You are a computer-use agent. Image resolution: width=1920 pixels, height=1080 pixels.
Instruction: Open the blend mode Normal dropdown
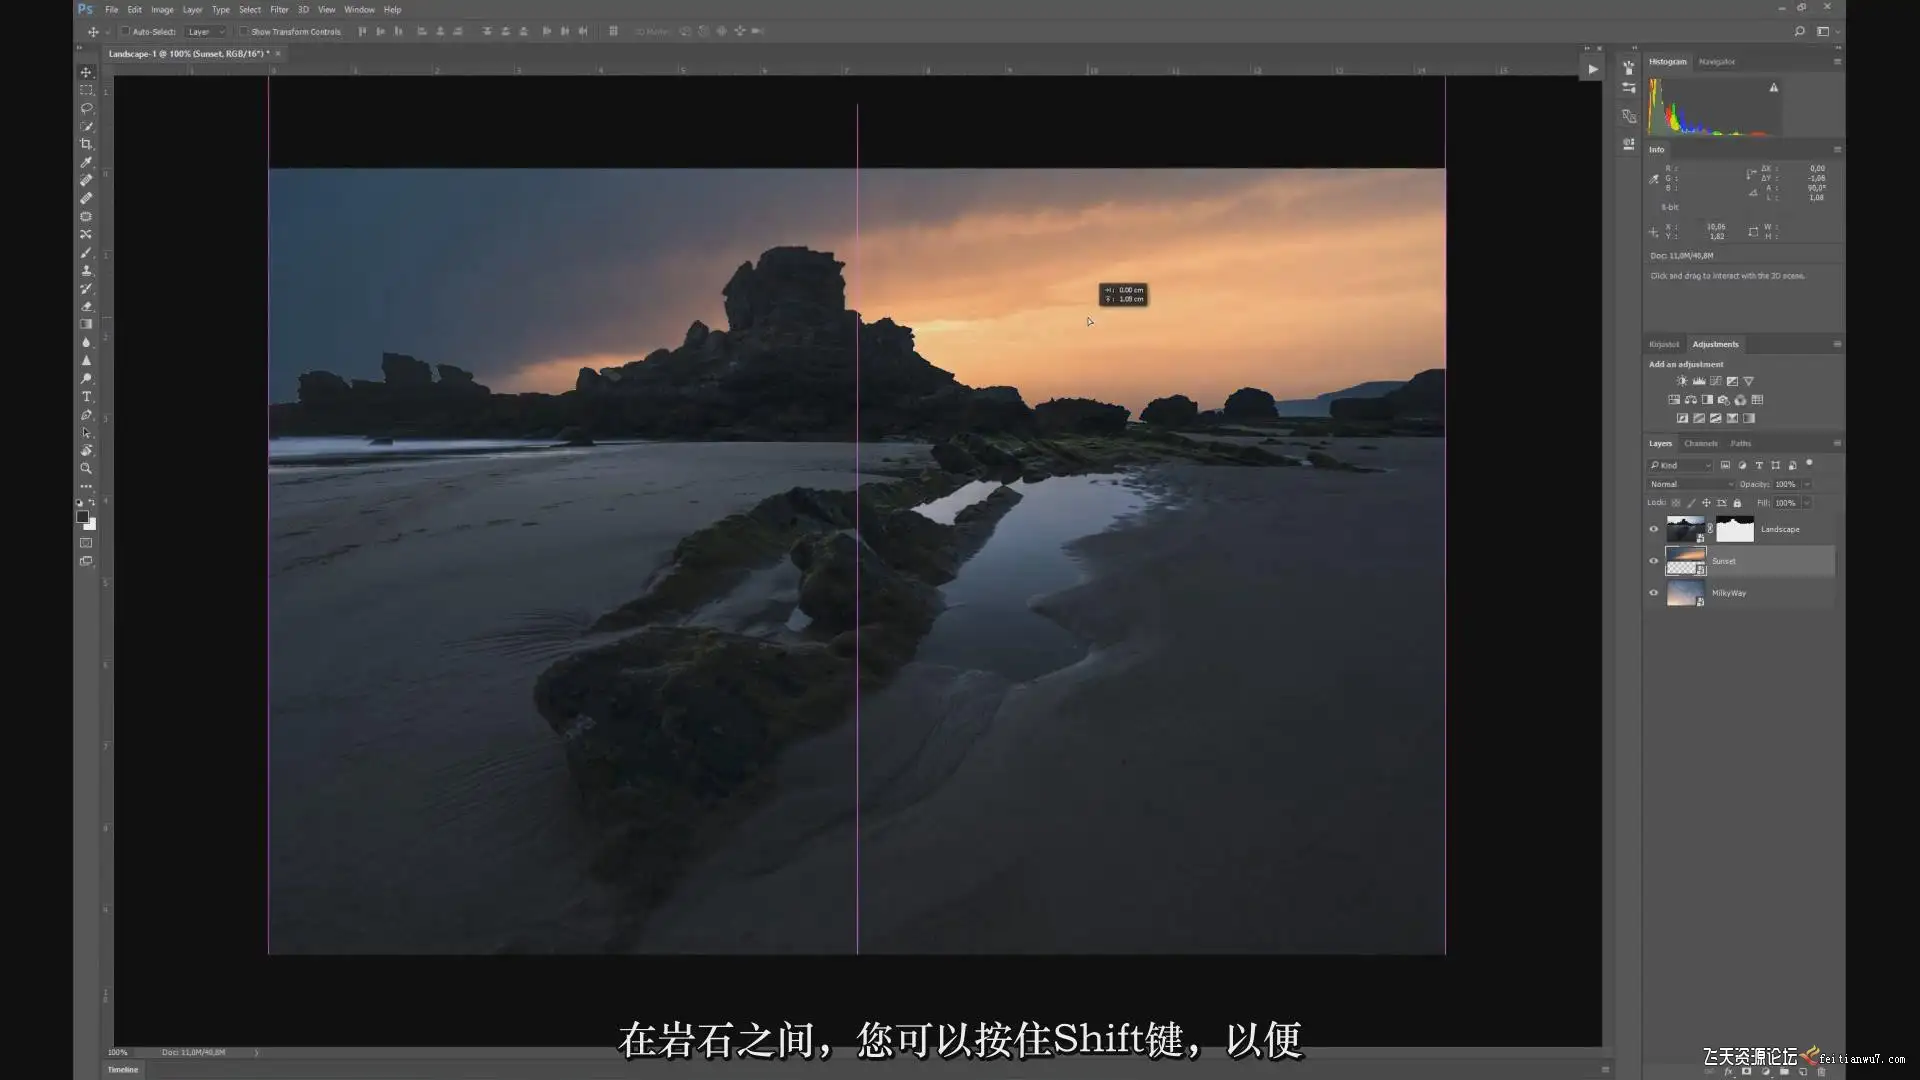(x=1692, y=484)
